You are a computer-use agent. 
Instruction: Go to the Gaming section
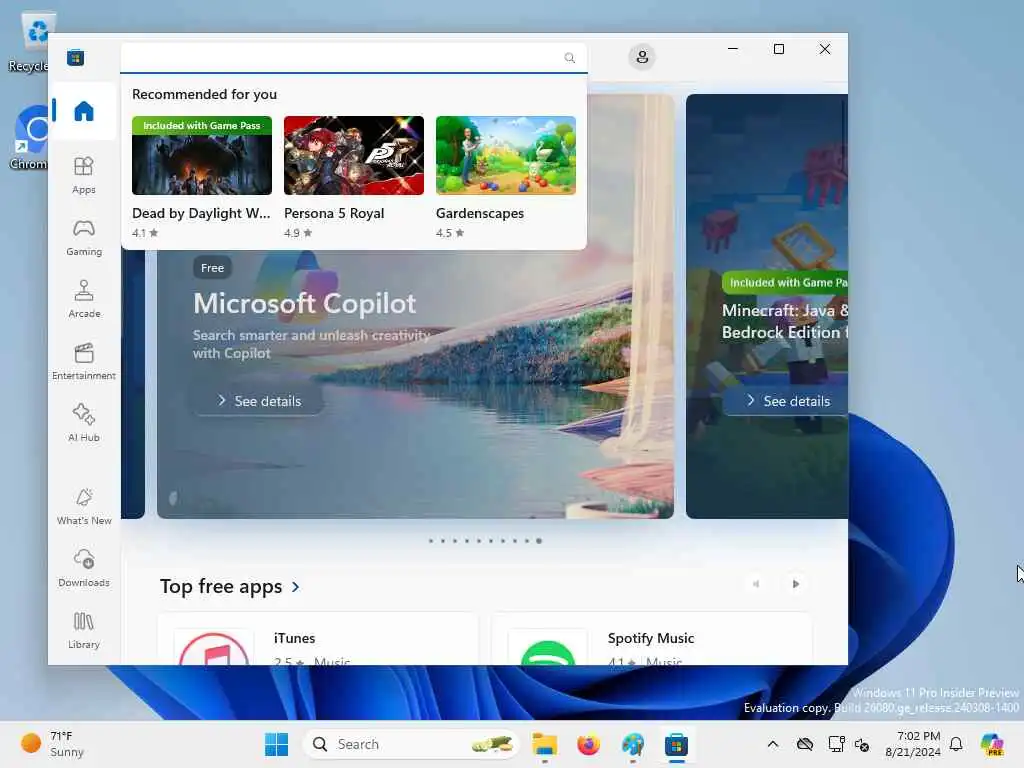coord(84,237)
